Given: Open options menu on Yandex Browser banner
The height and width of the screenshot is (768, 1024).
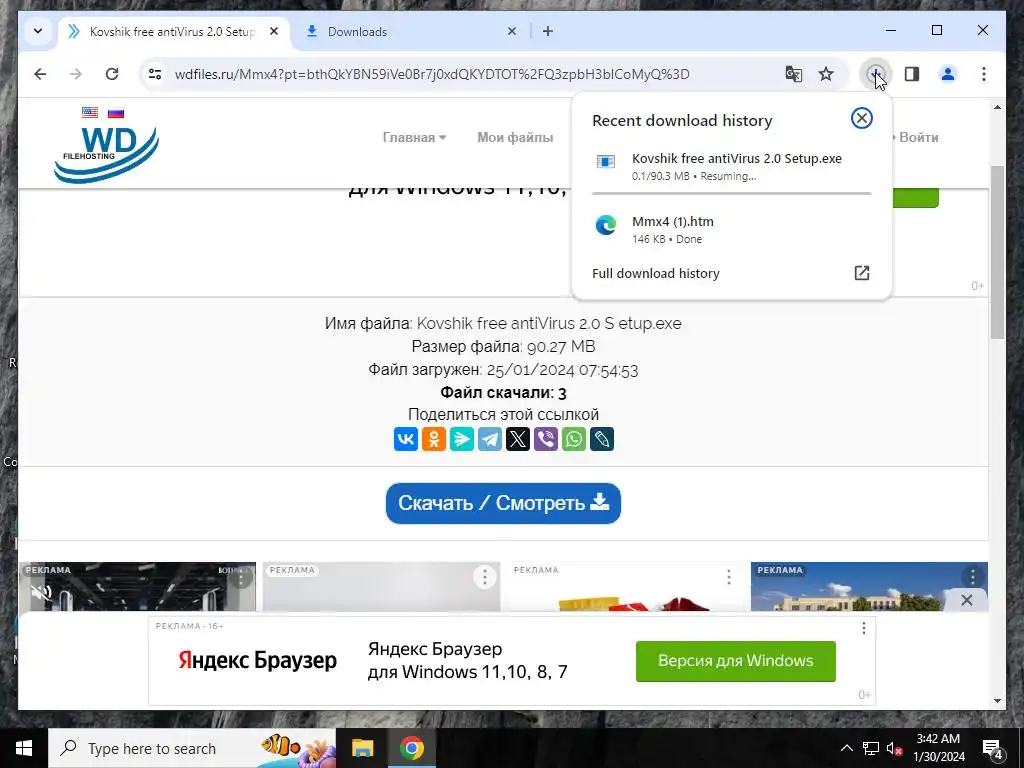Looking at the screenshot, I should click(x=863, y=628).
